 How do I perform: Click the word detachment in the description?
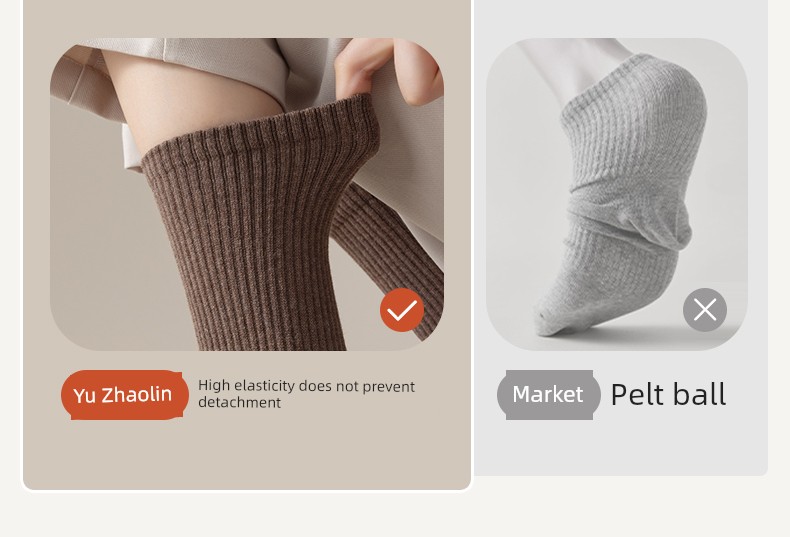click(240, 402)
